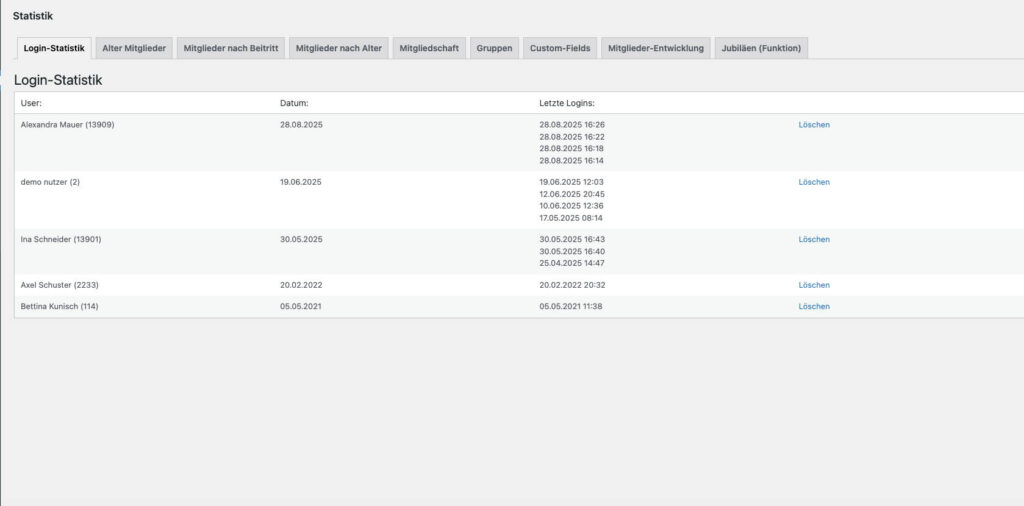
Task: Click Löschen for demo nutzer
Action: click(x=814, y=182)
